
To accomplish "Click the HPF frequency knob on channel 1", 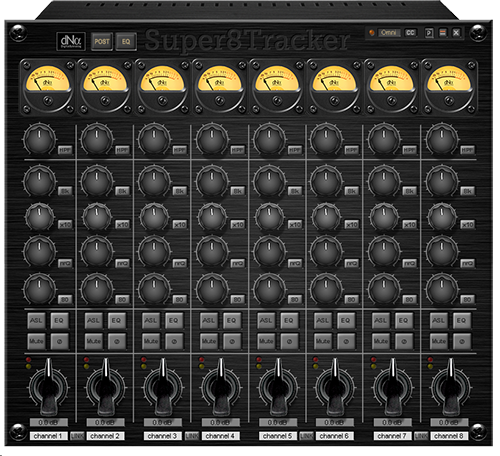I will tap(39, 139).
